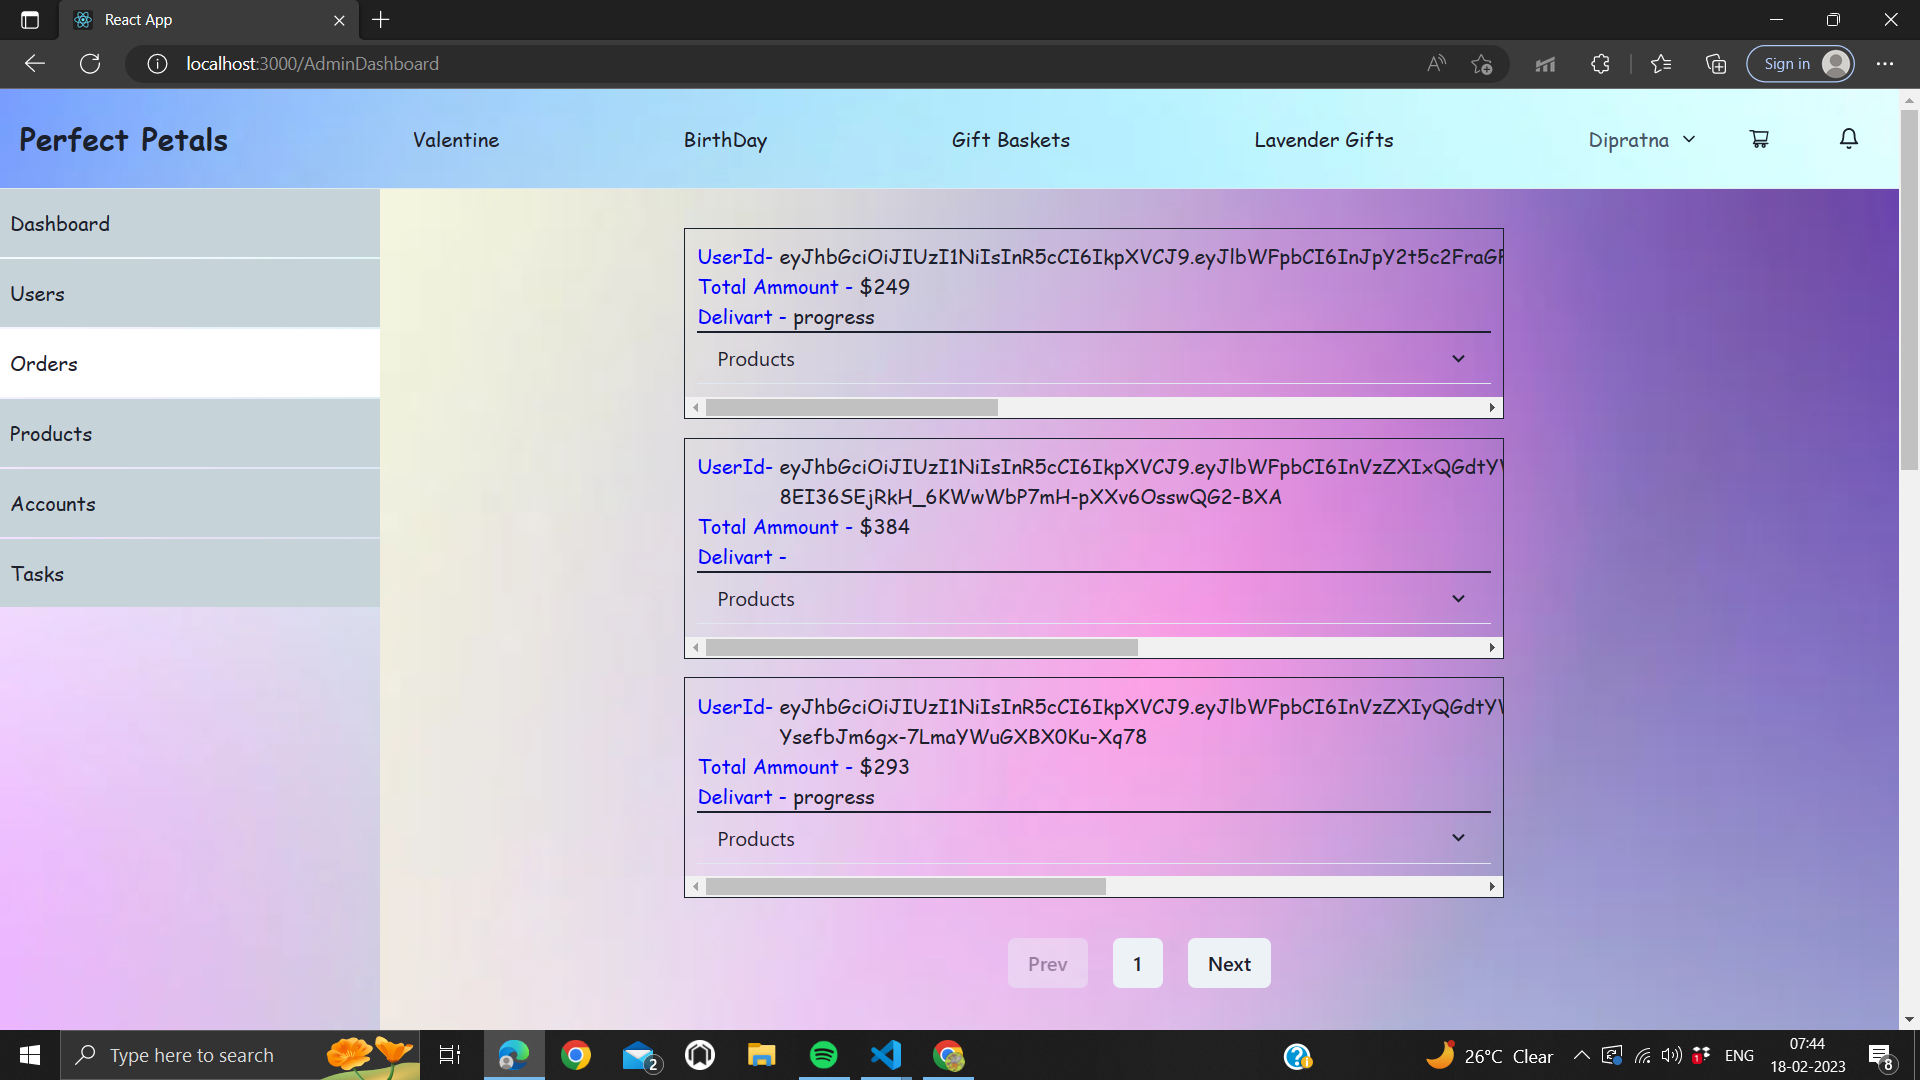Click the notification bell icon
This screenshot has width=1920, height=1080.
pos(1848,139)
